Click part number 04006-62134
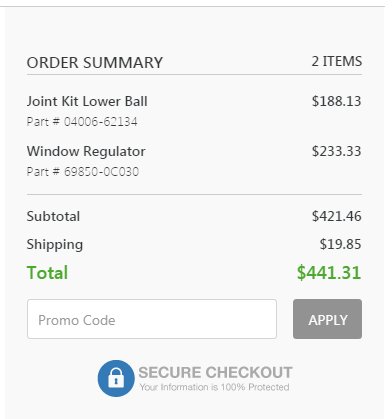The width and height of the screenshot is (392, 419). (x=82, y=122)
